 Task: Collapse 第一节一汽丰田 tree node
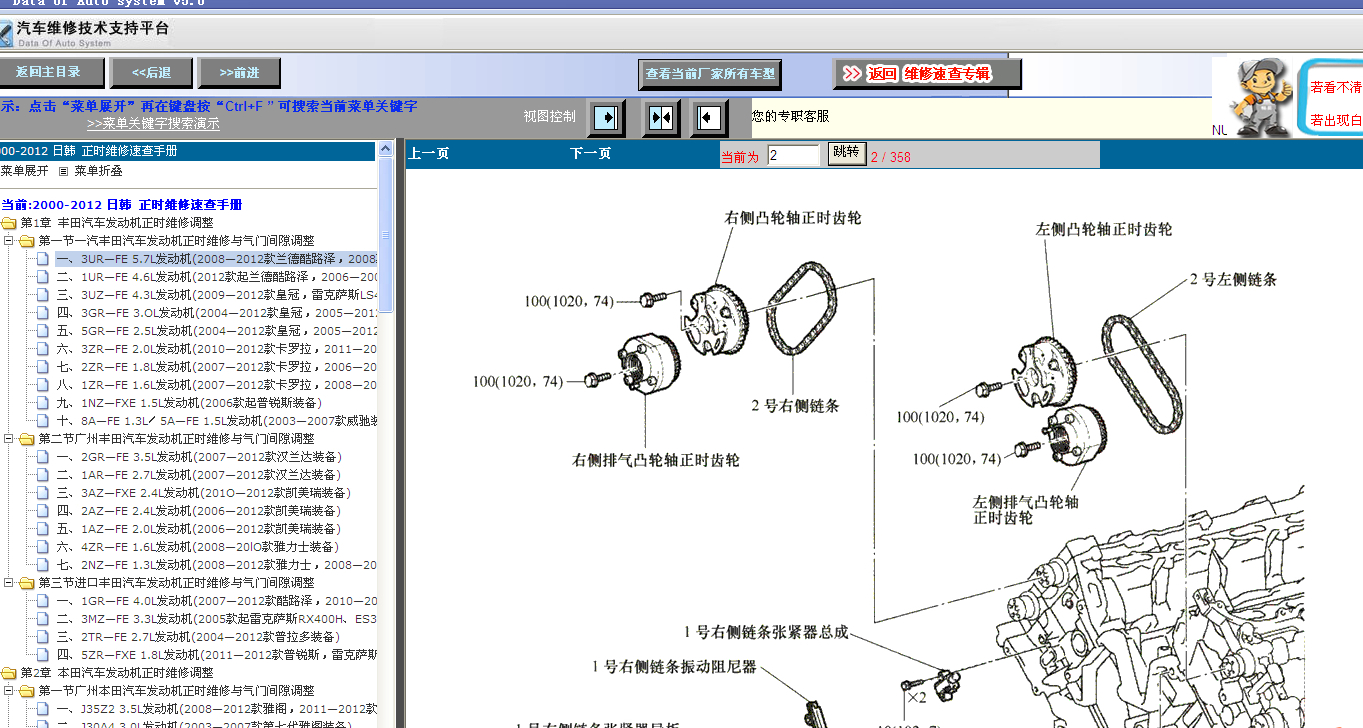(9, 241)
